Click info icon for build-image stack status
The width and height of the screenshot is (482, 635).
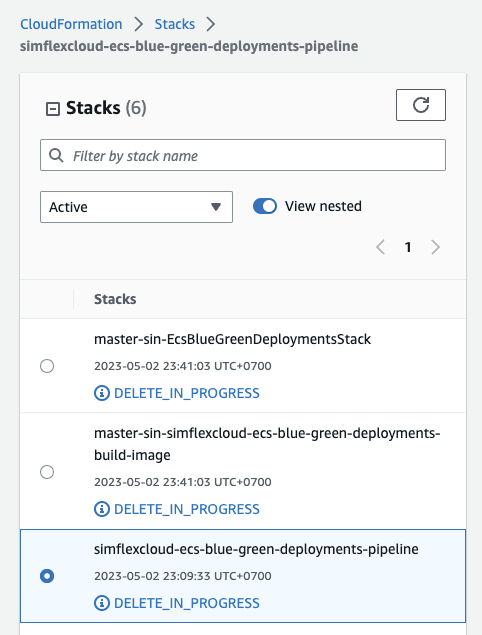[102, 509]
